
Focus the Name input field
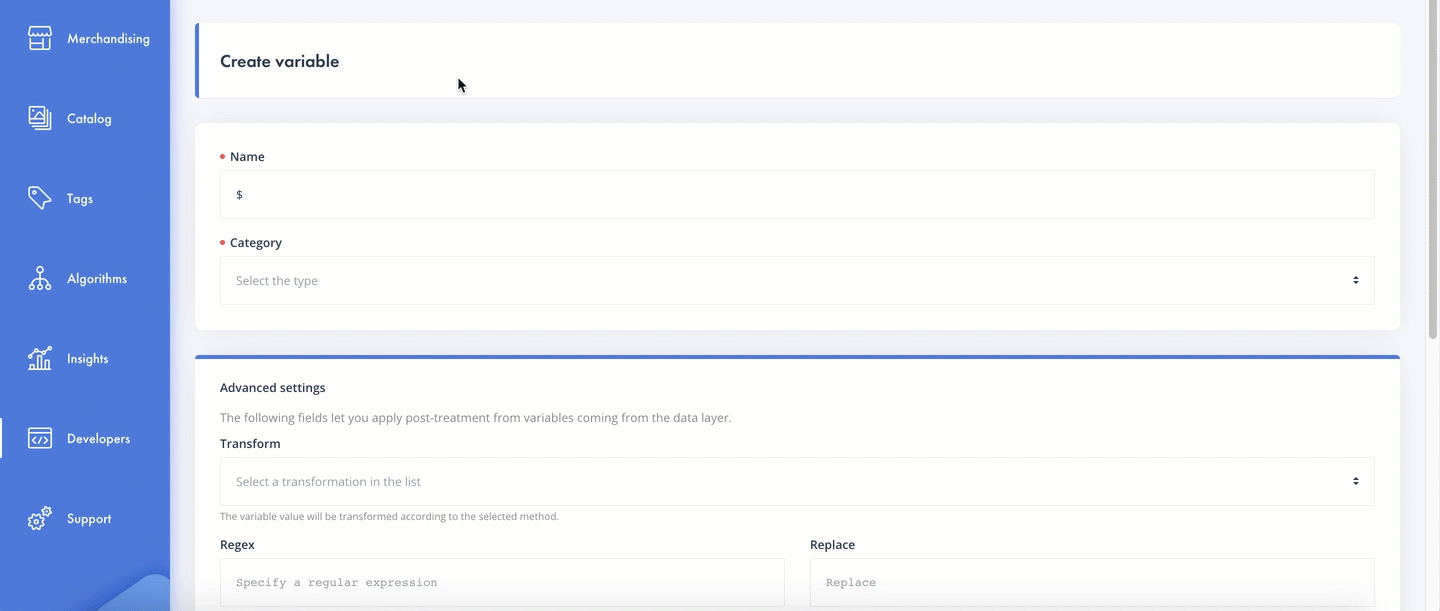coord(797,195)
